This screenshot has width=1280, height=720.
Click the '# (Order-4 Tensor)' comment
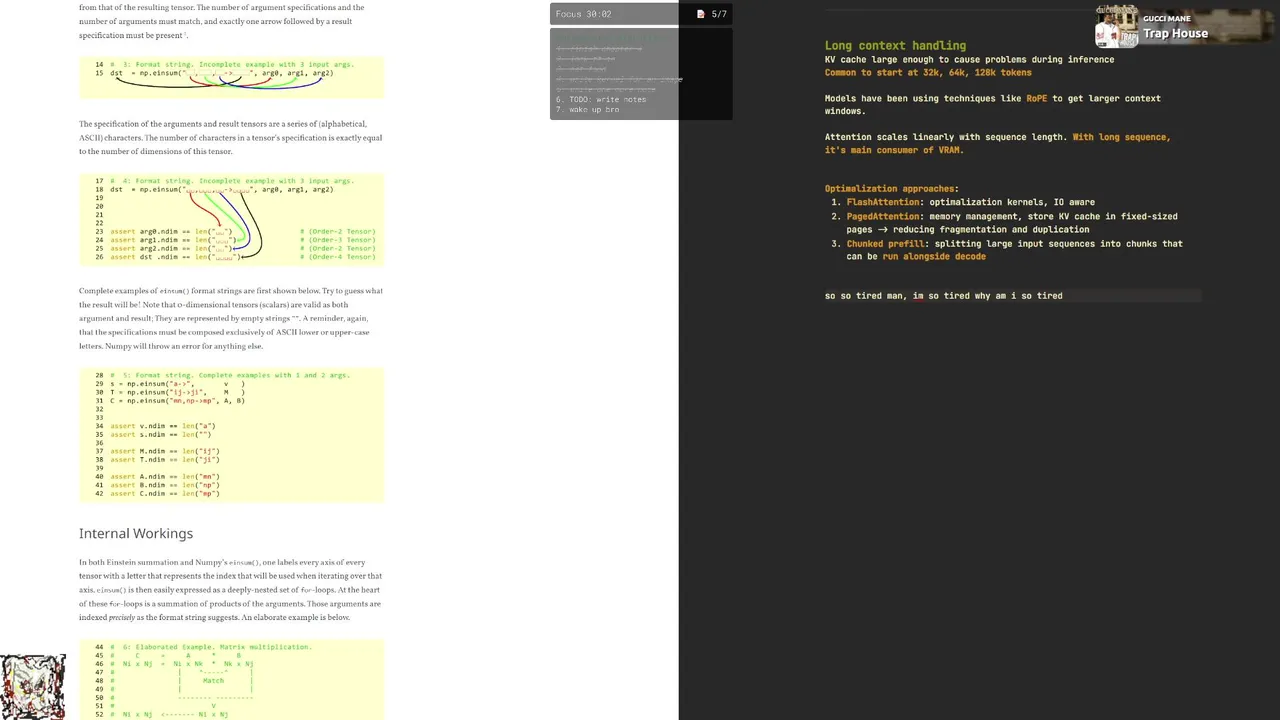click(337, 257)
